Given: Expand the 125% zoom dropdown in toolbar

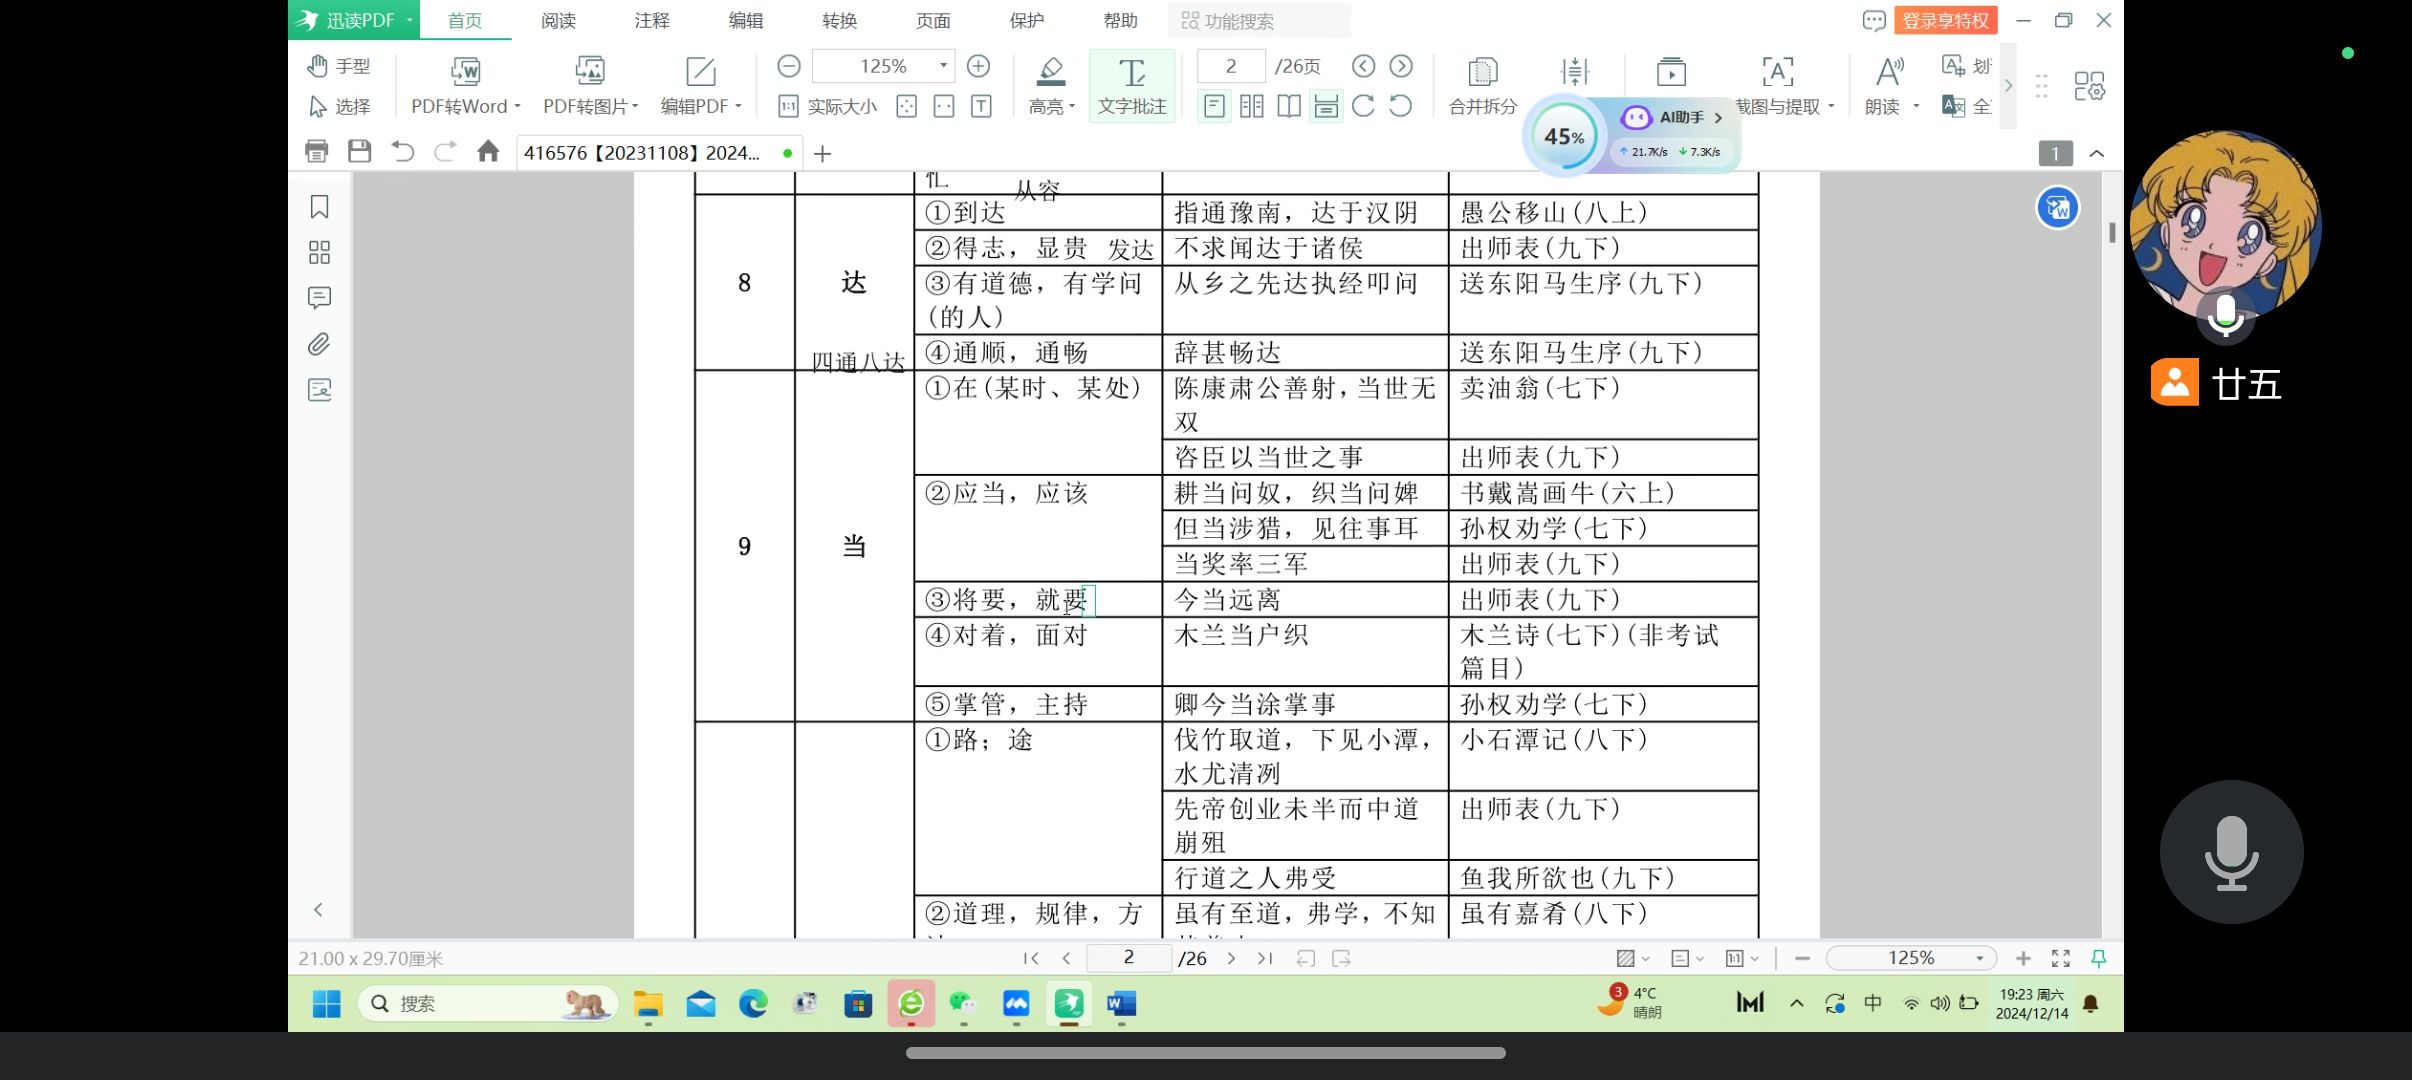Looking at the screenshot, I should [943, 66].
